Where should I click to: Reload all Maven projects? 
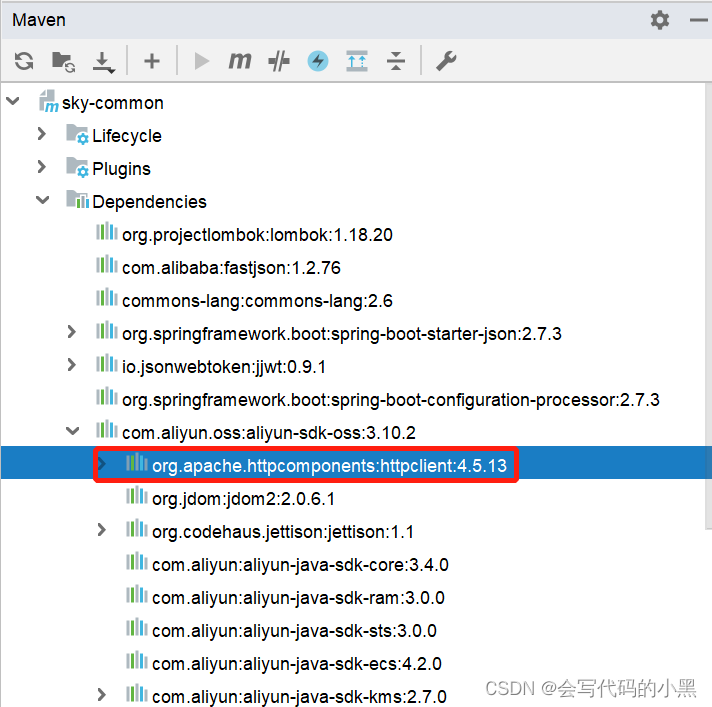(x=24, y=61)
